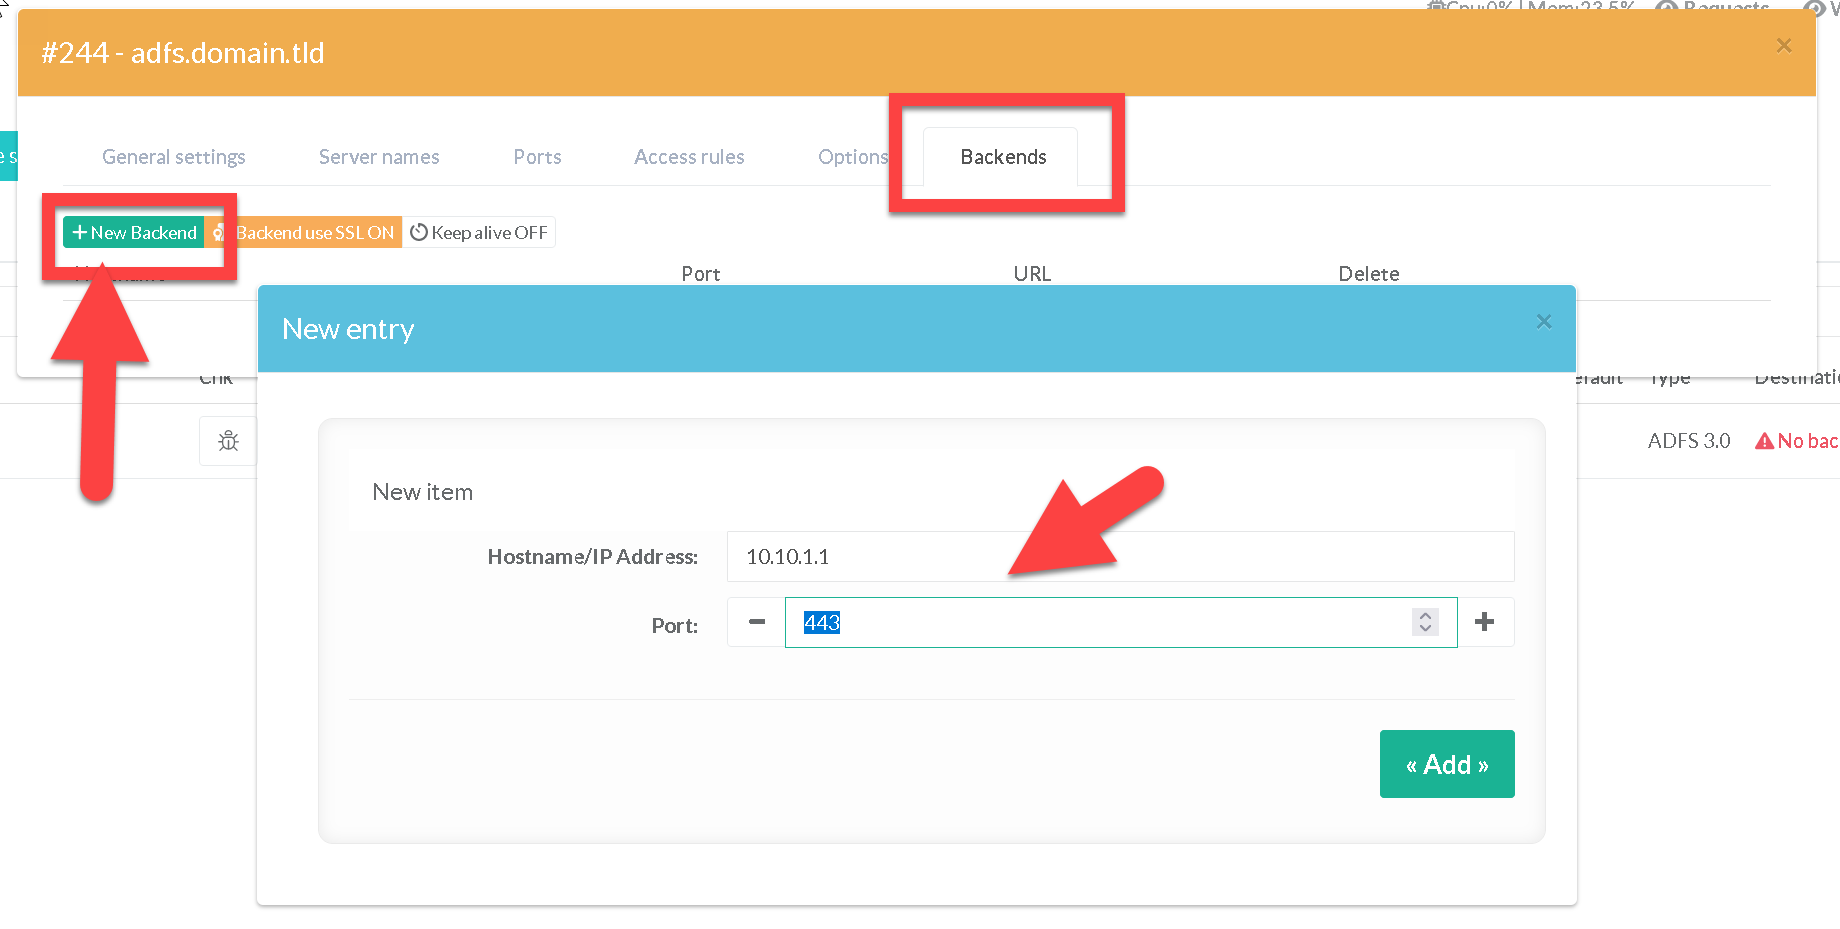Screen dimensions: 1840x929
Task: Click the Port number input field
Action: (x=1100, y=623)
